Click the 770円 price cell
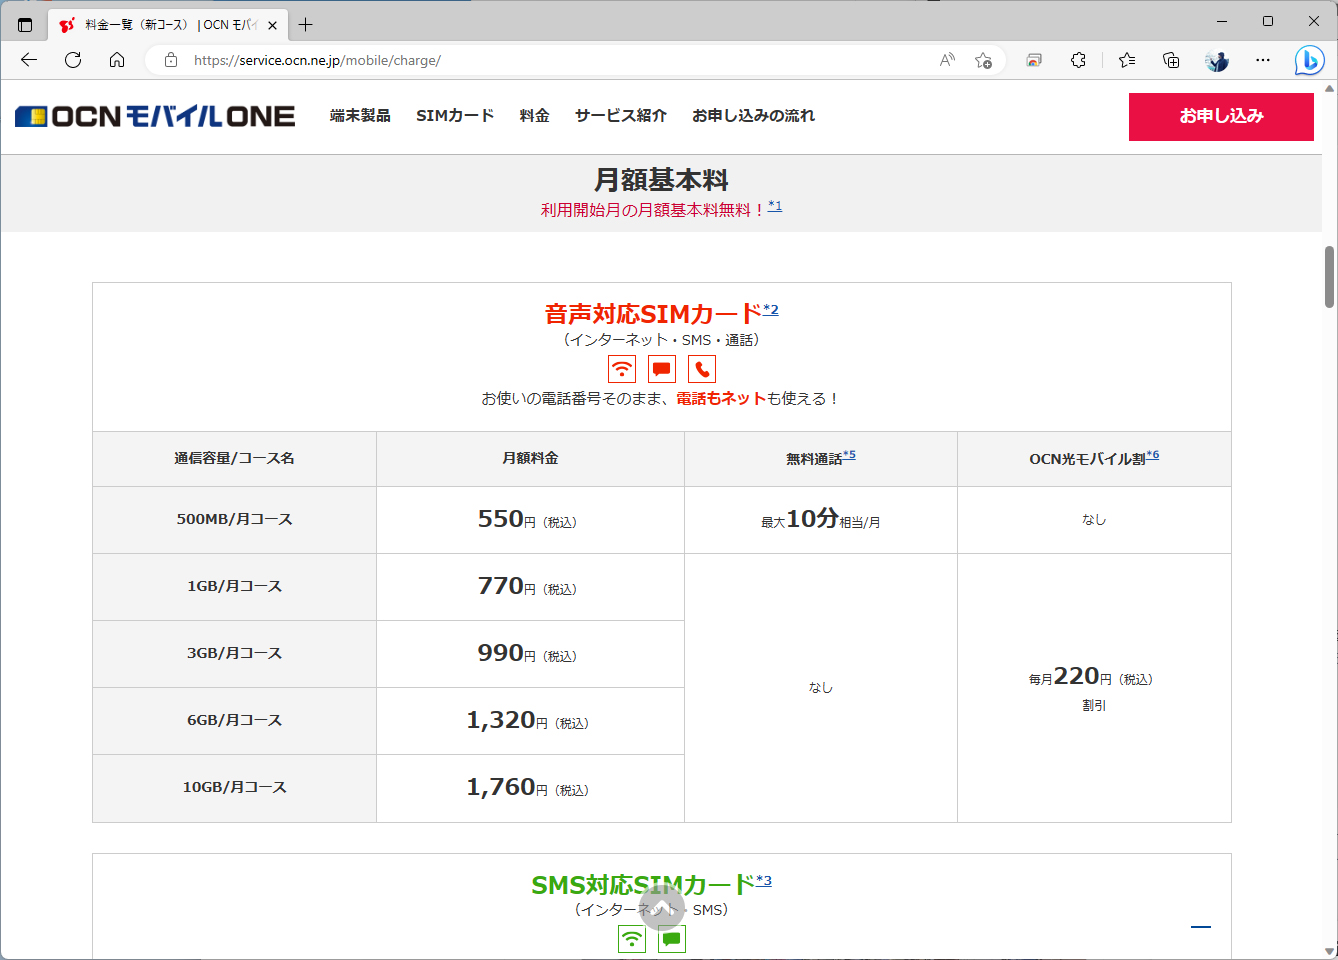 click(530, 587)
